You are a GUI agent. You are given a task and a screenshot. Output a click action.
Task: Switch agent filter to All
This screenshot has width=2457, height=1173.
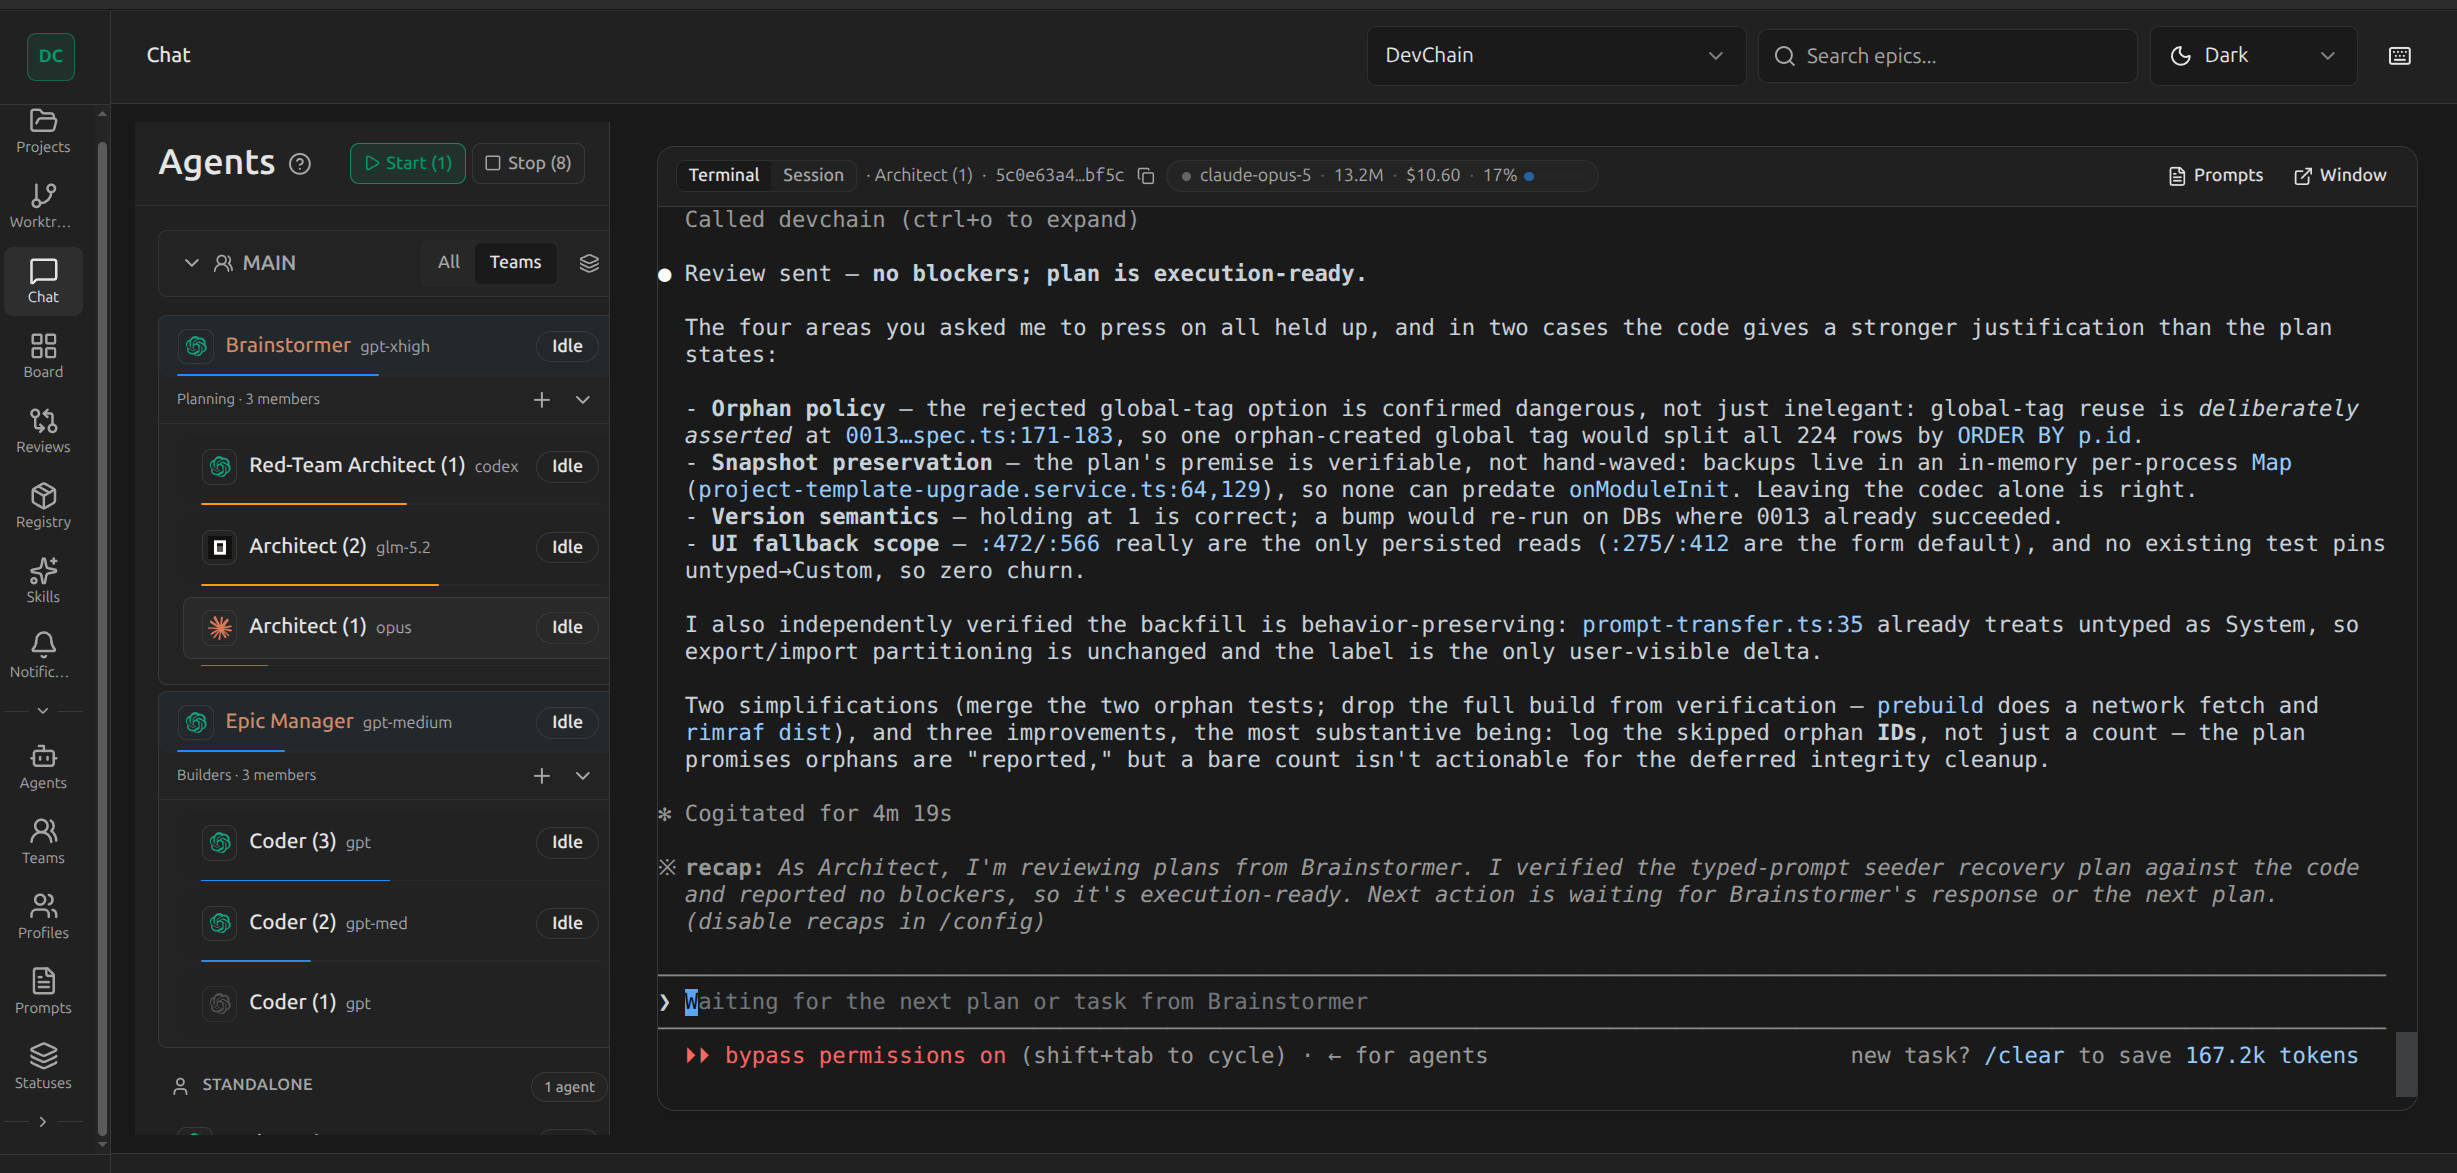click(x=449, y=262)
